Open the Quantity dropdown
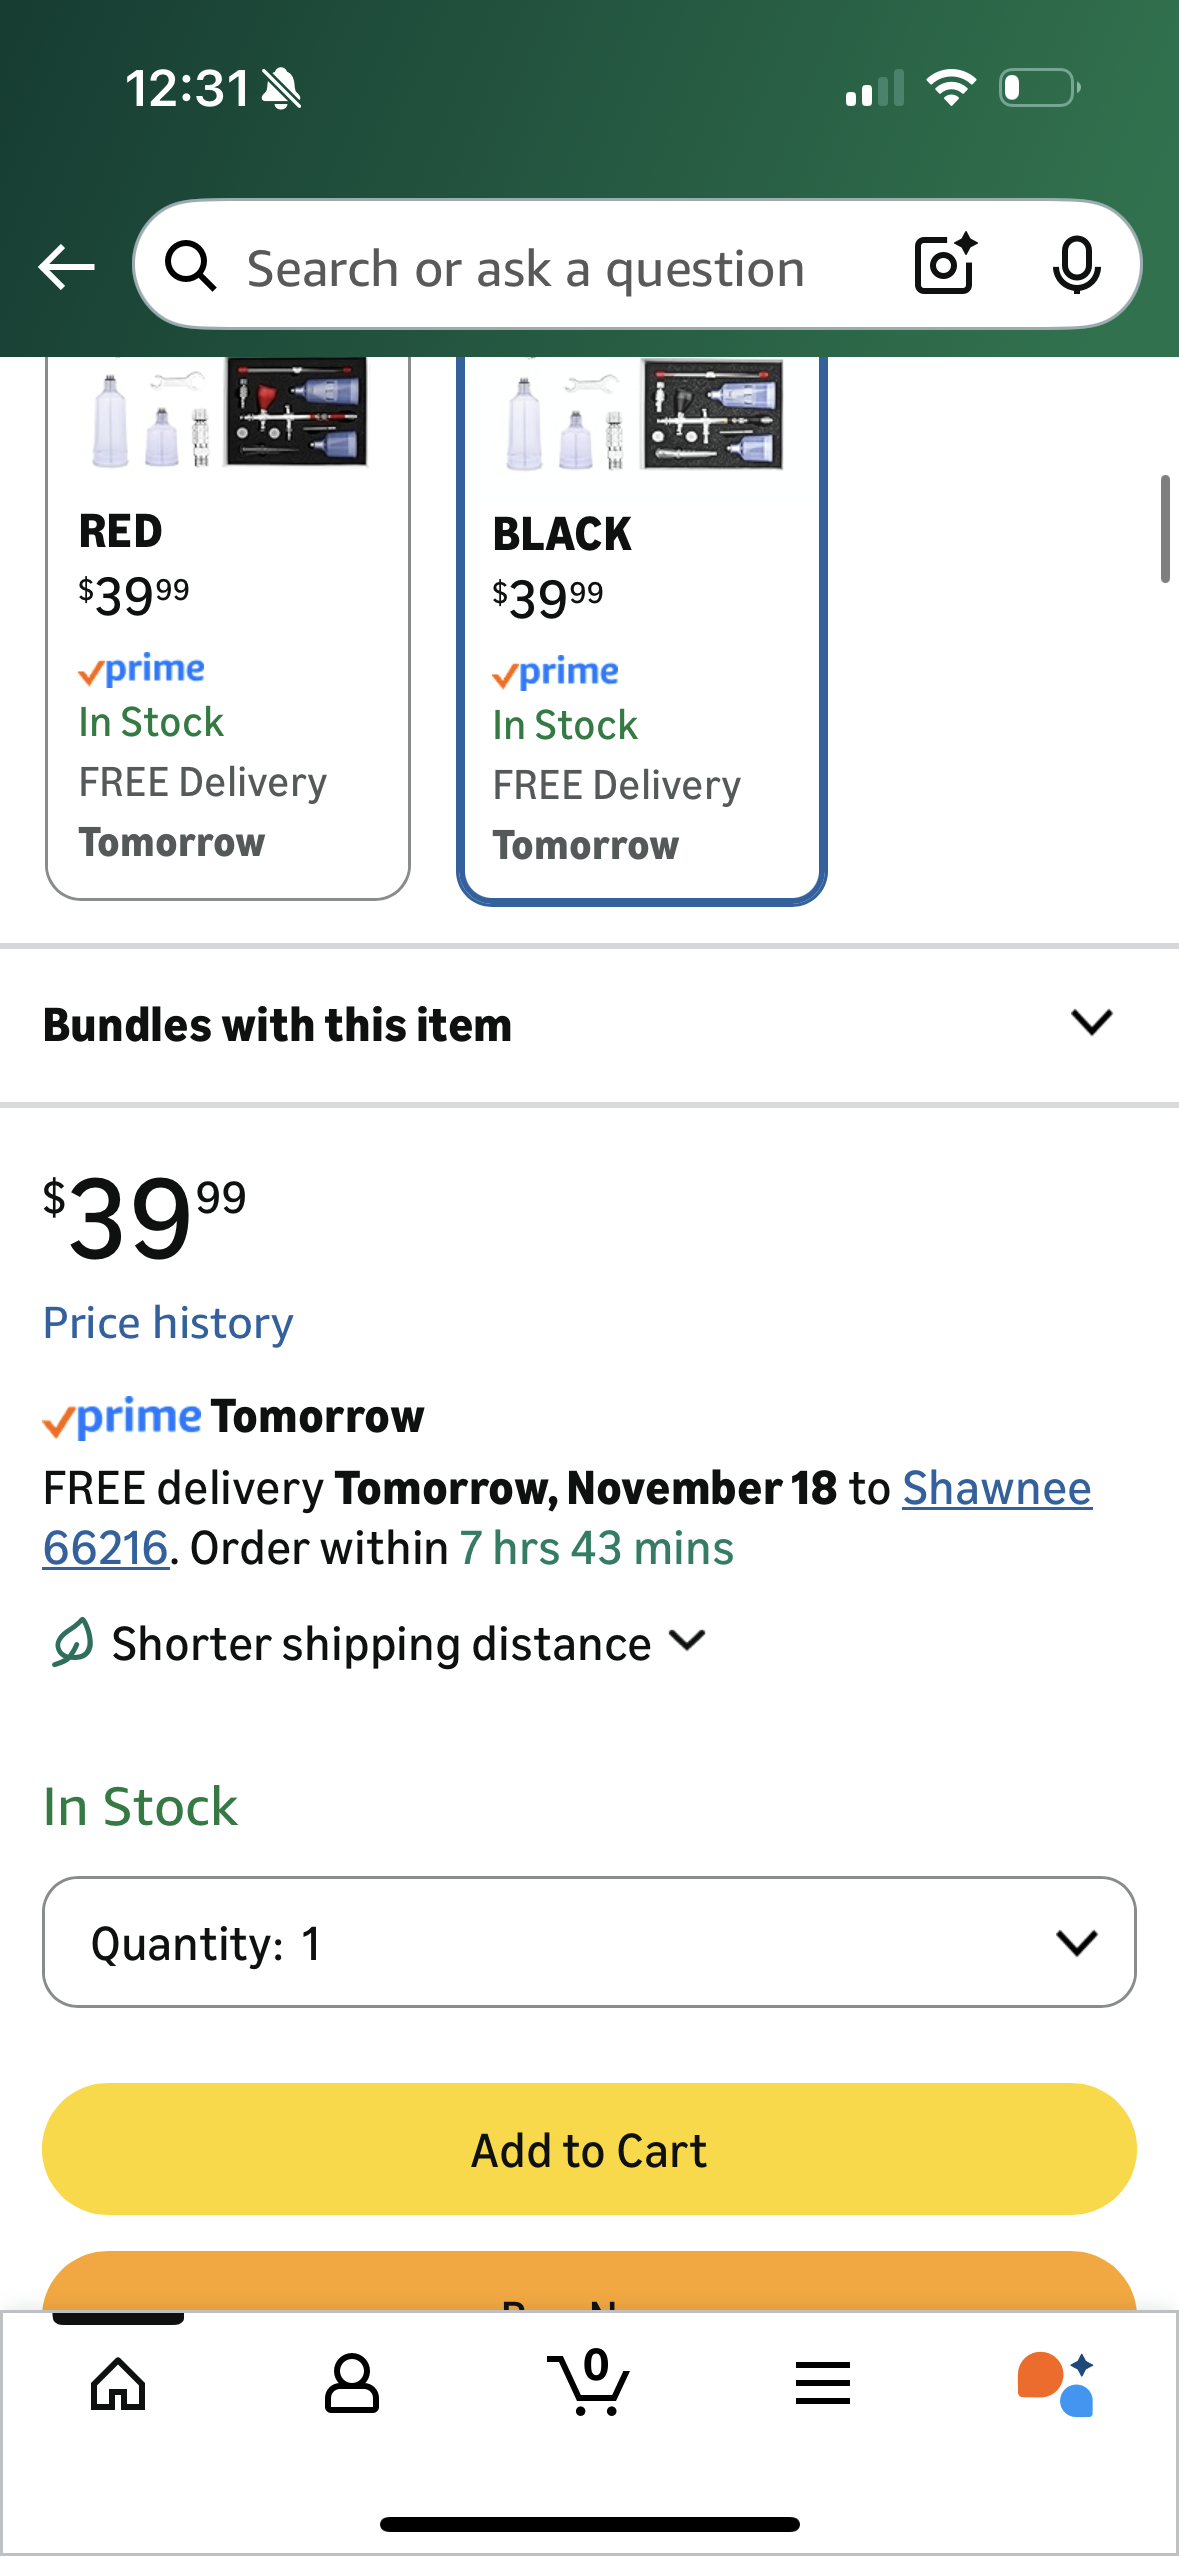The width and height of the screenshot is (1179, 2556). (589, 1942)
